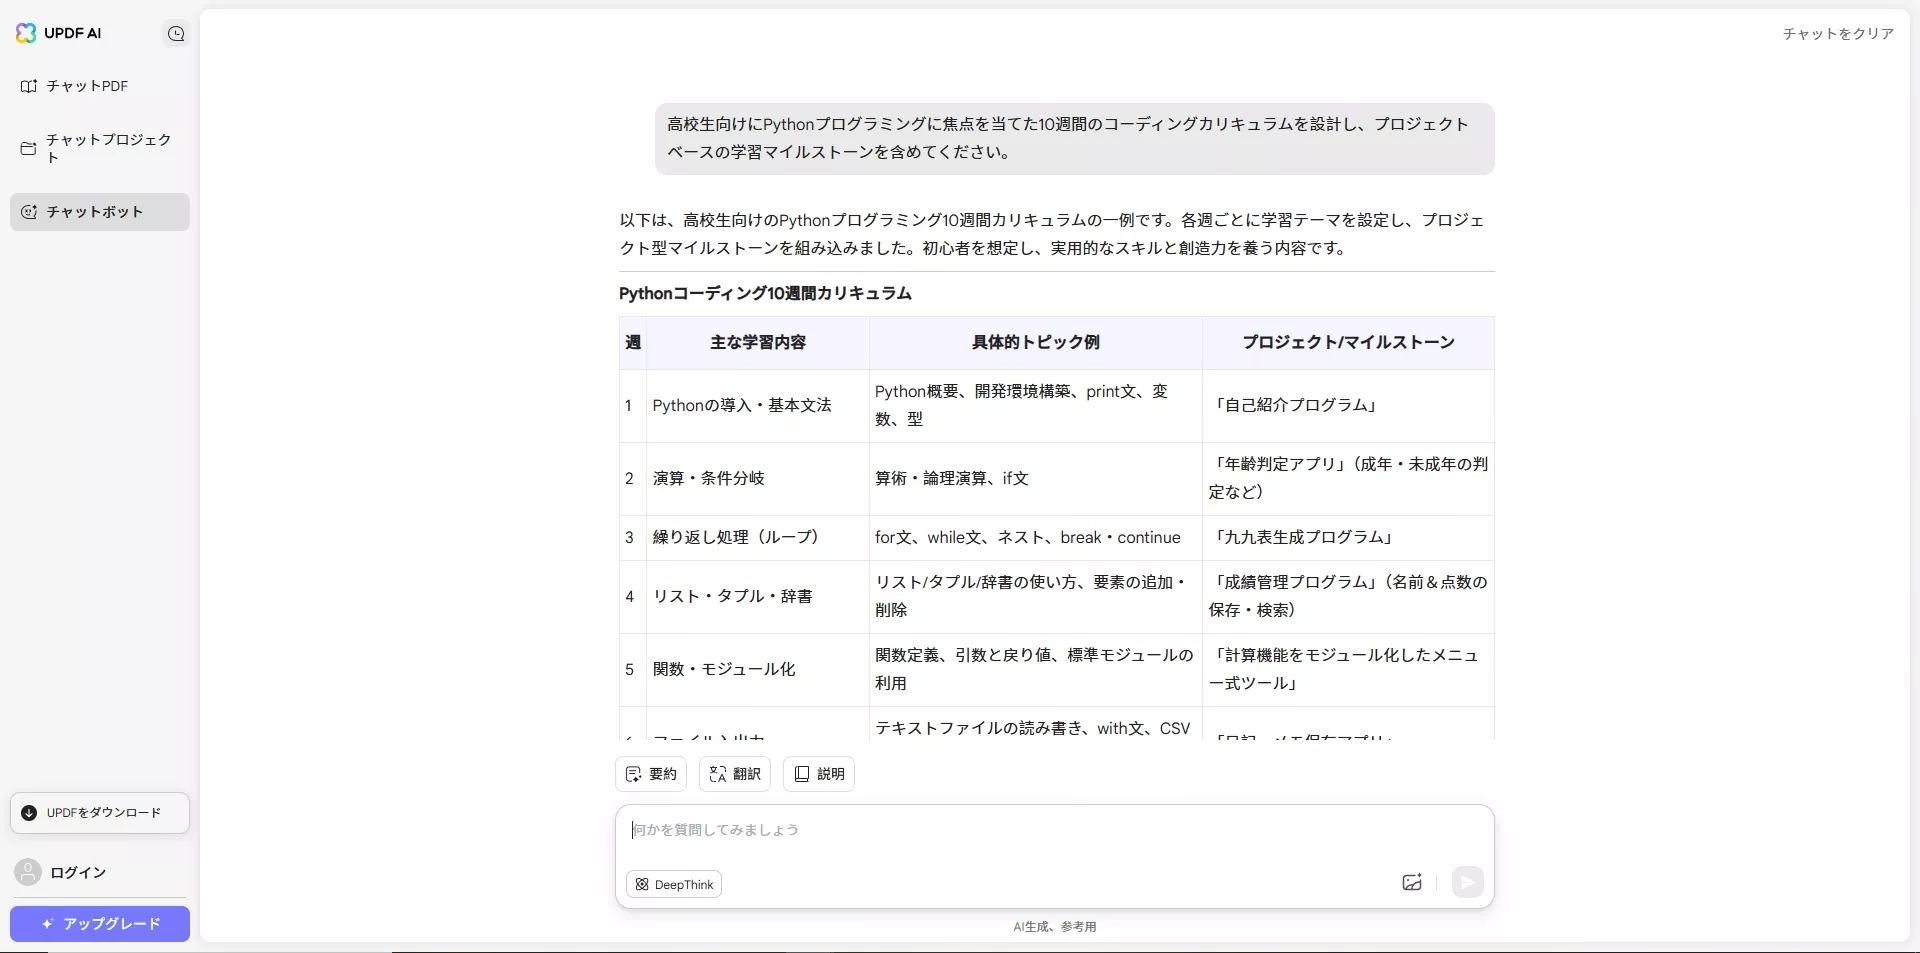Click the リスト・タプル・辞書 cell

click(x=758, y=597)
